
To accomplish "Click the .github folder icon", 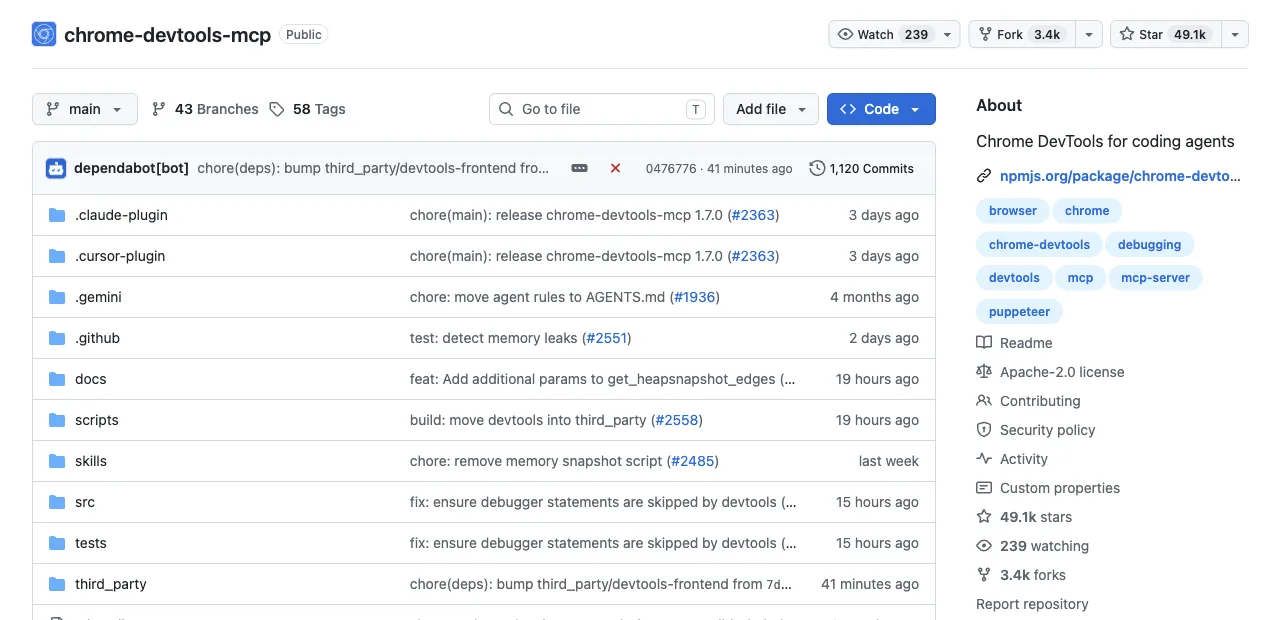I will (57, 338).
